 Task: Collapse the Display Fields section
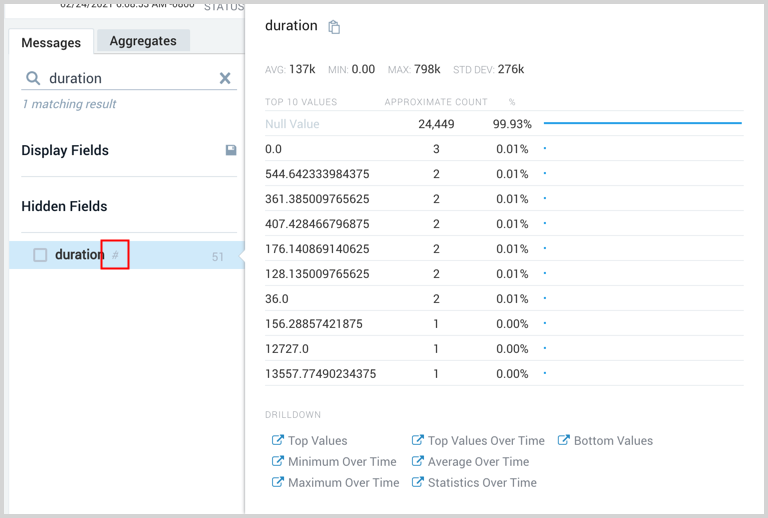tap(65, 150)
